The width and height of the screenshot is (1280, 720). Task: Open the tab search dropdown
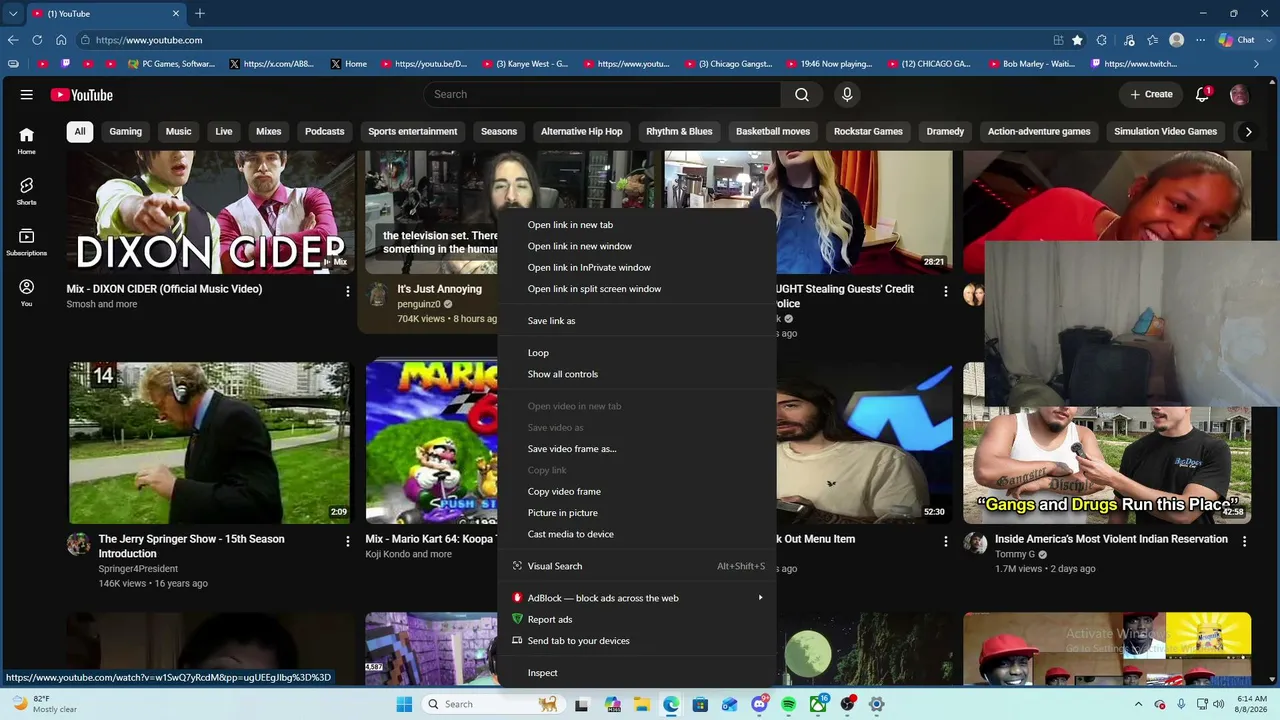(x=13, y=14)
